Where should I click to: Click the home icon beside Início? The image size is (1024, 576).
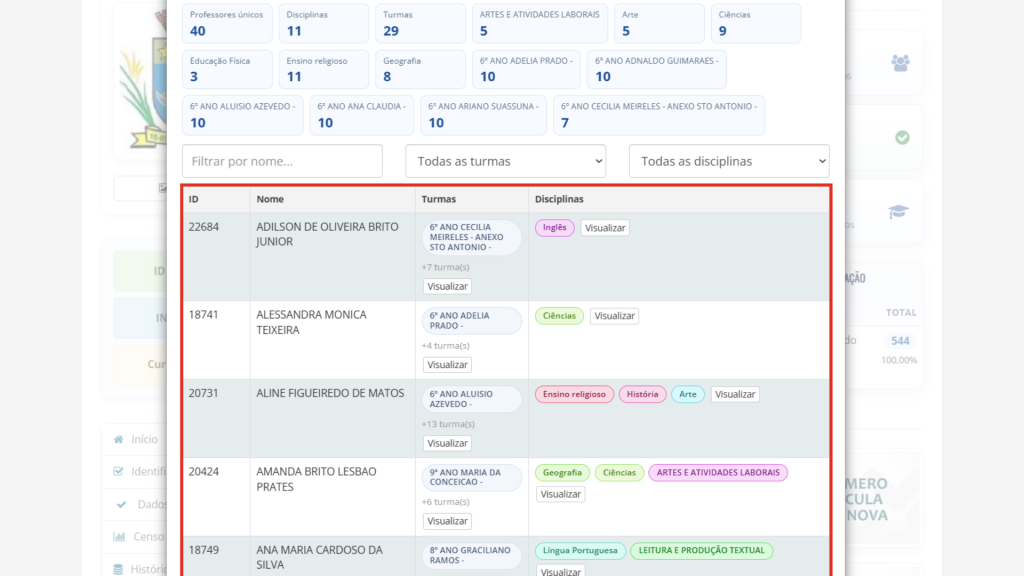pyautogui.click(x=119, y=439)
